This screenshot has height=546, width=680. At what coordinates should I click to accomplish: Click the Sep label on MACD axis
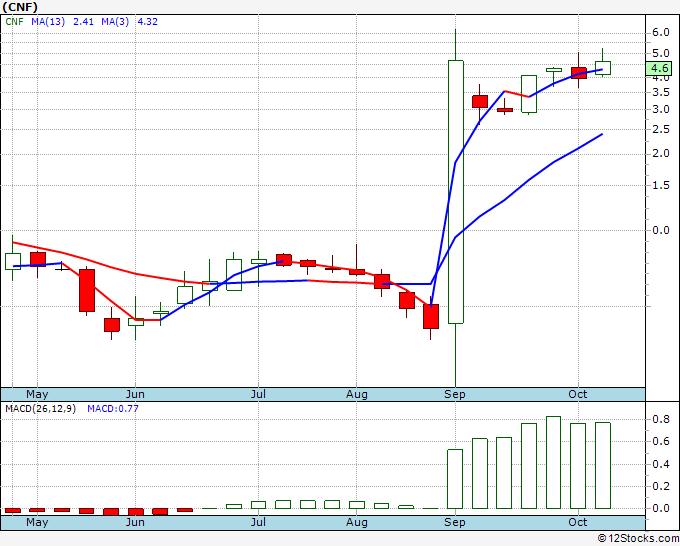coord(454,522)
